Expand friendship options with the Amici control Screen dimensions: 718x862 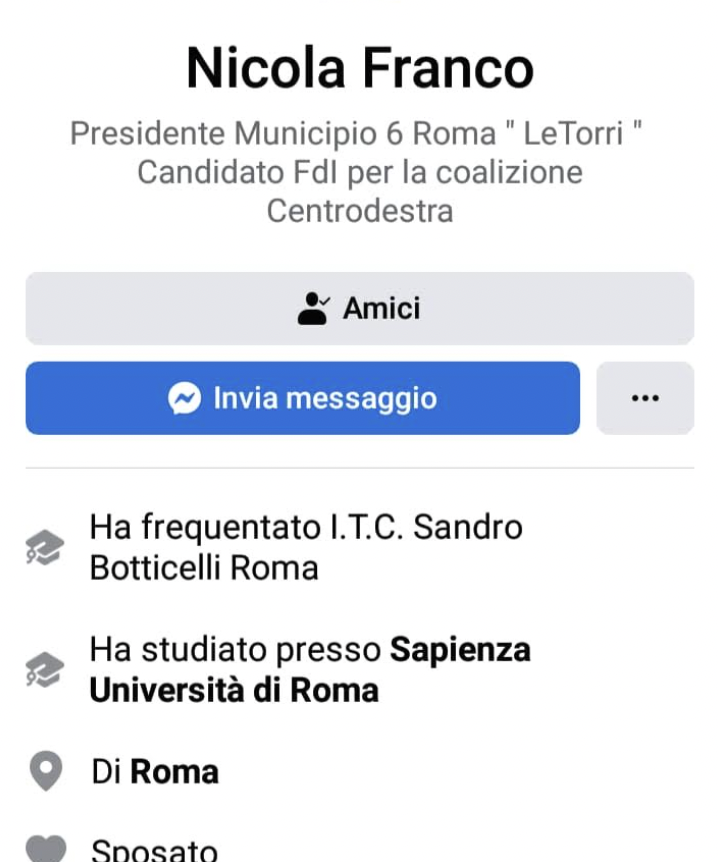(359, 306)
